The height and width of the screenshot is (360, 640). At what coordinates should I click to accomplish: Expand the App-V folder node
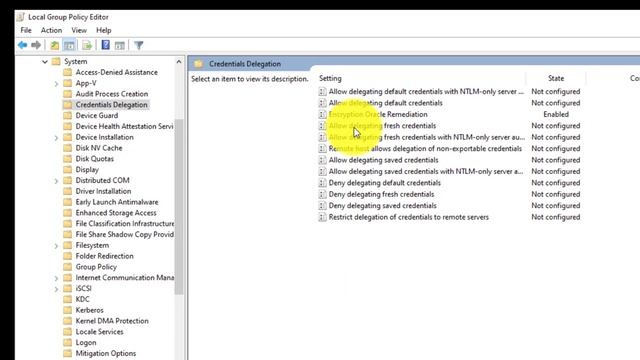pos(56,83)
